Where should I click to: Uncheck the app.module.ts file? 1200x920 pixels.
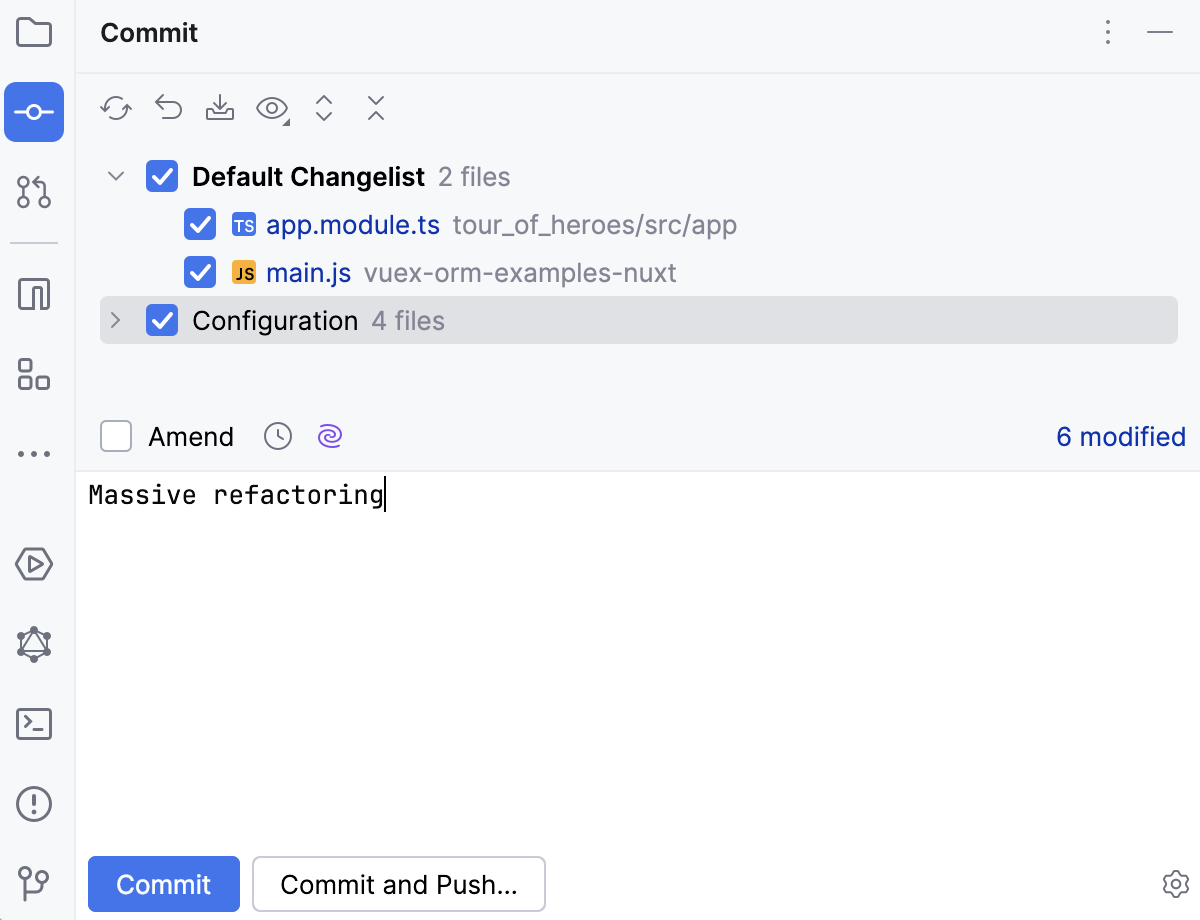pyautogui.click(x=199, y=224)
